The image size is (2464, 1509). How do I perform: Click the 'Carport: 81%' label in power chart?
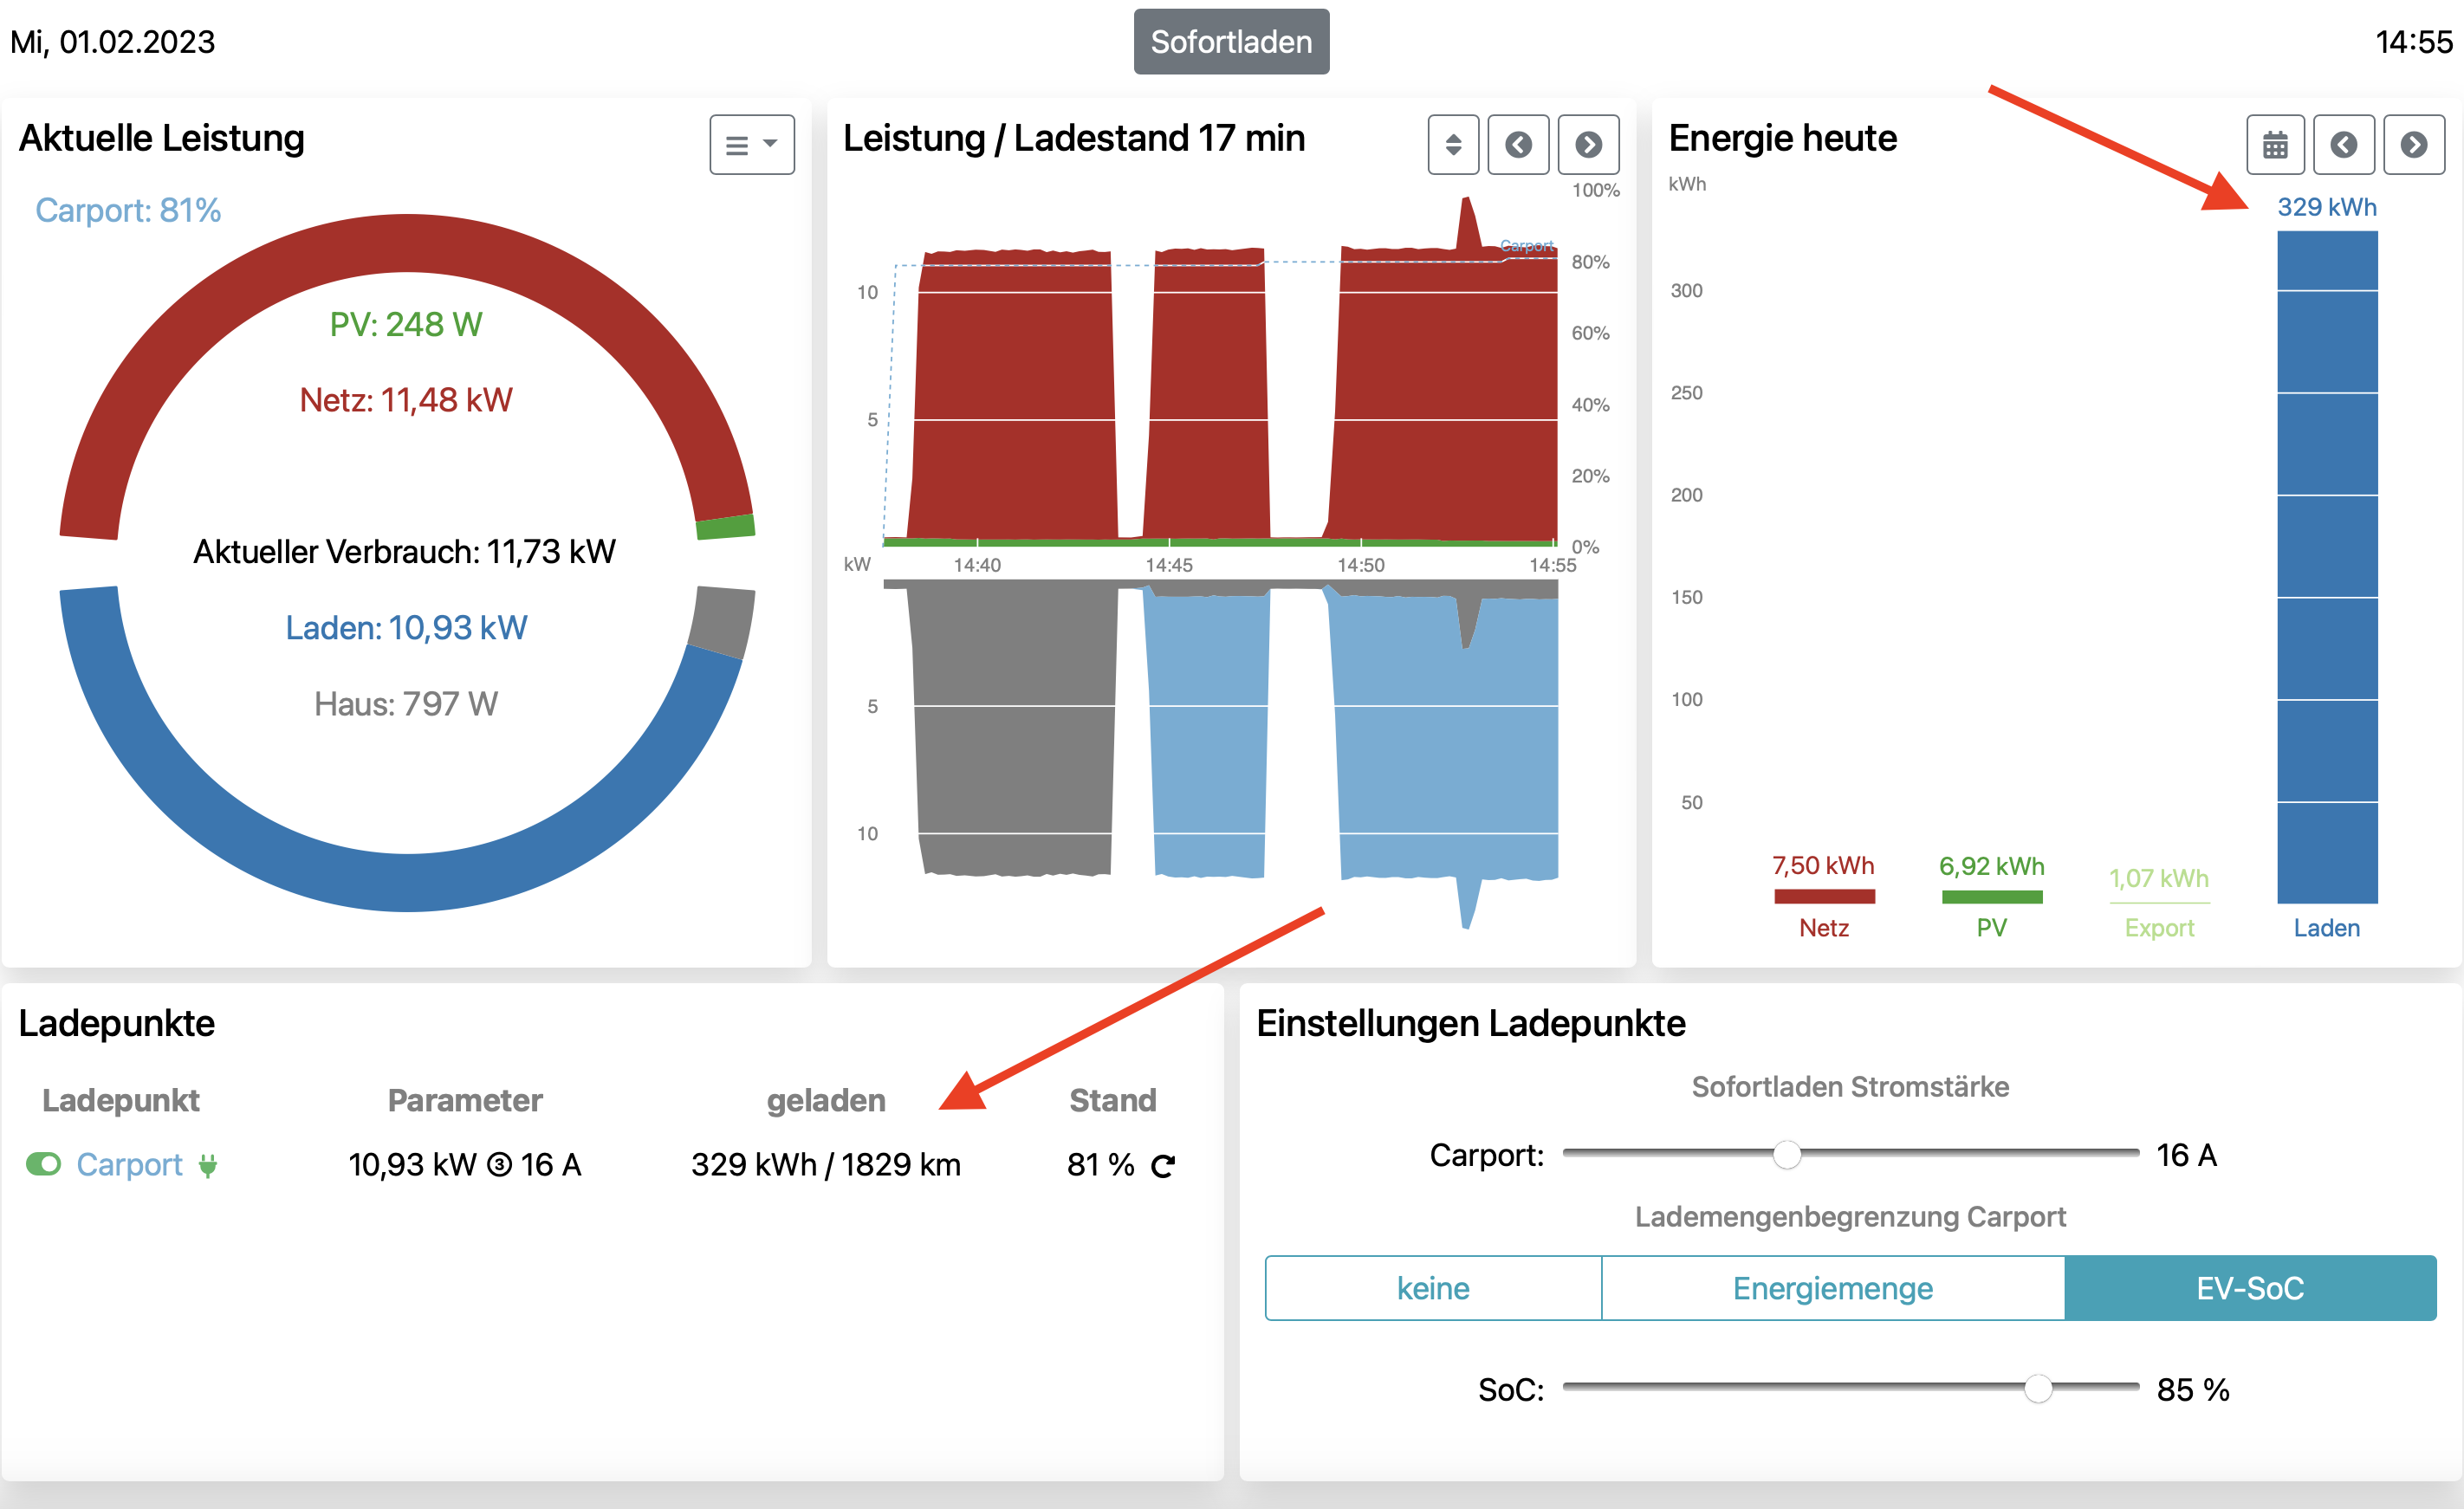tap(128, 210)
